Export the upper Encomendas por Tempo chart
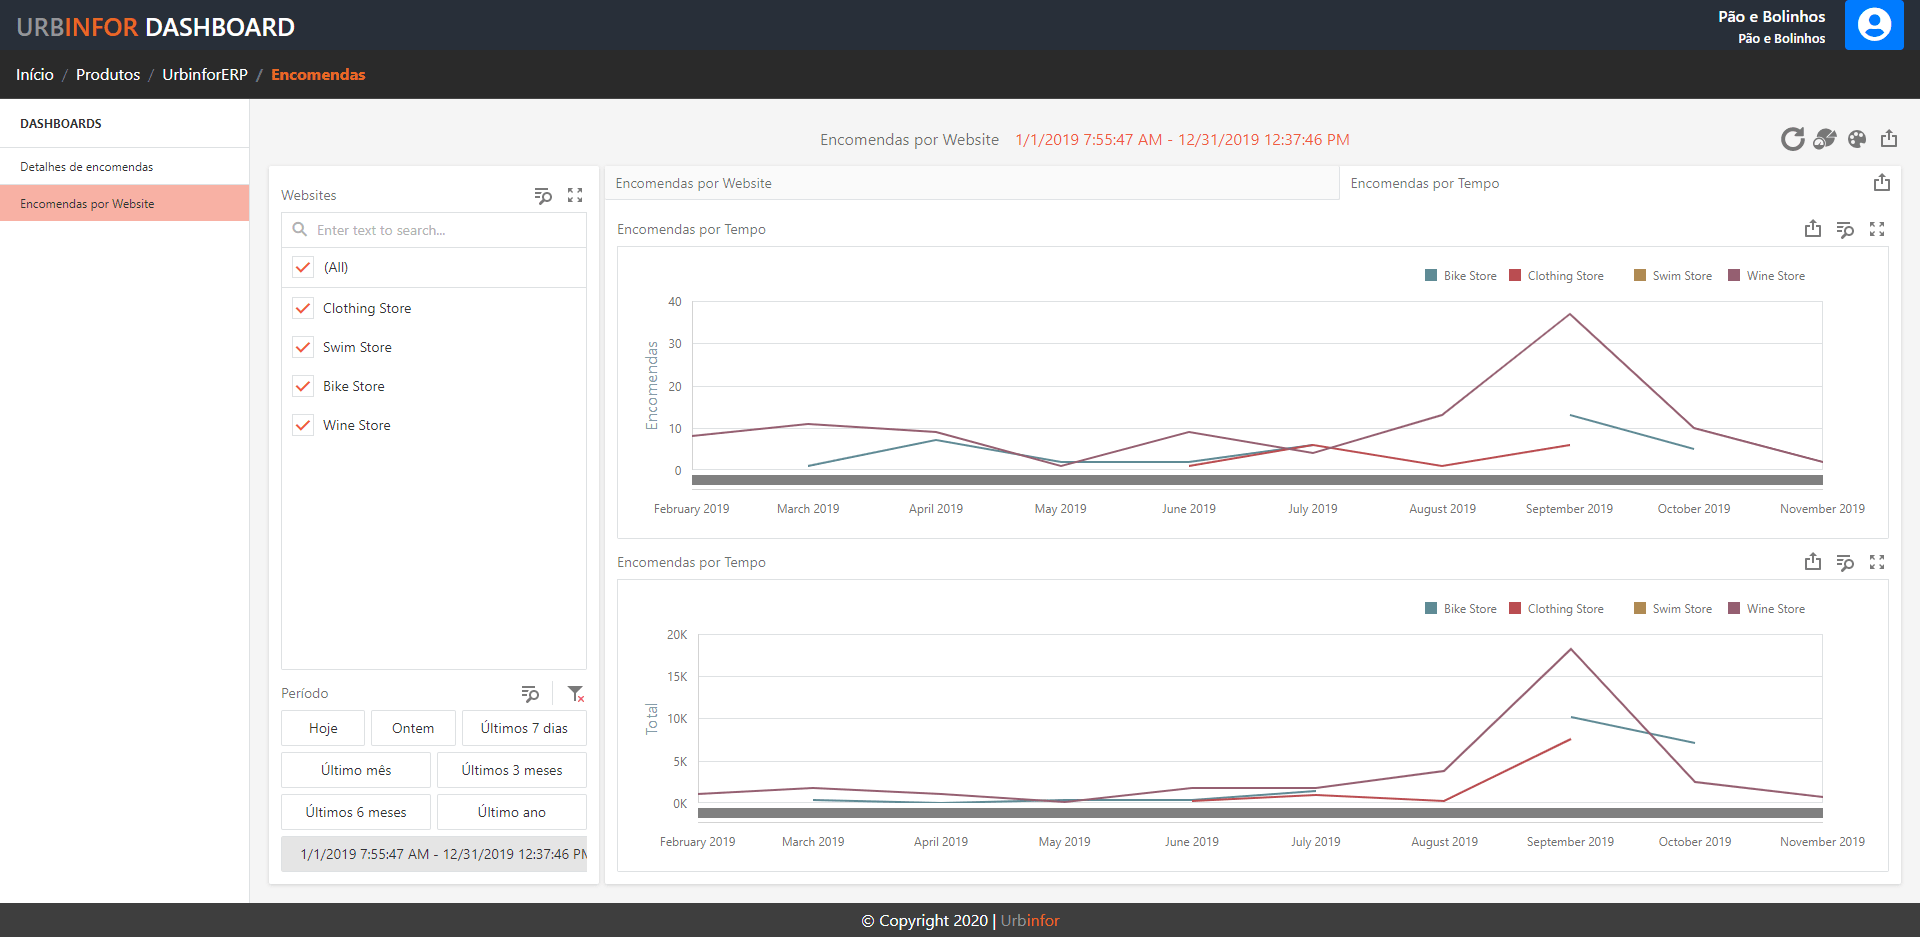 tap(1812, 229)
